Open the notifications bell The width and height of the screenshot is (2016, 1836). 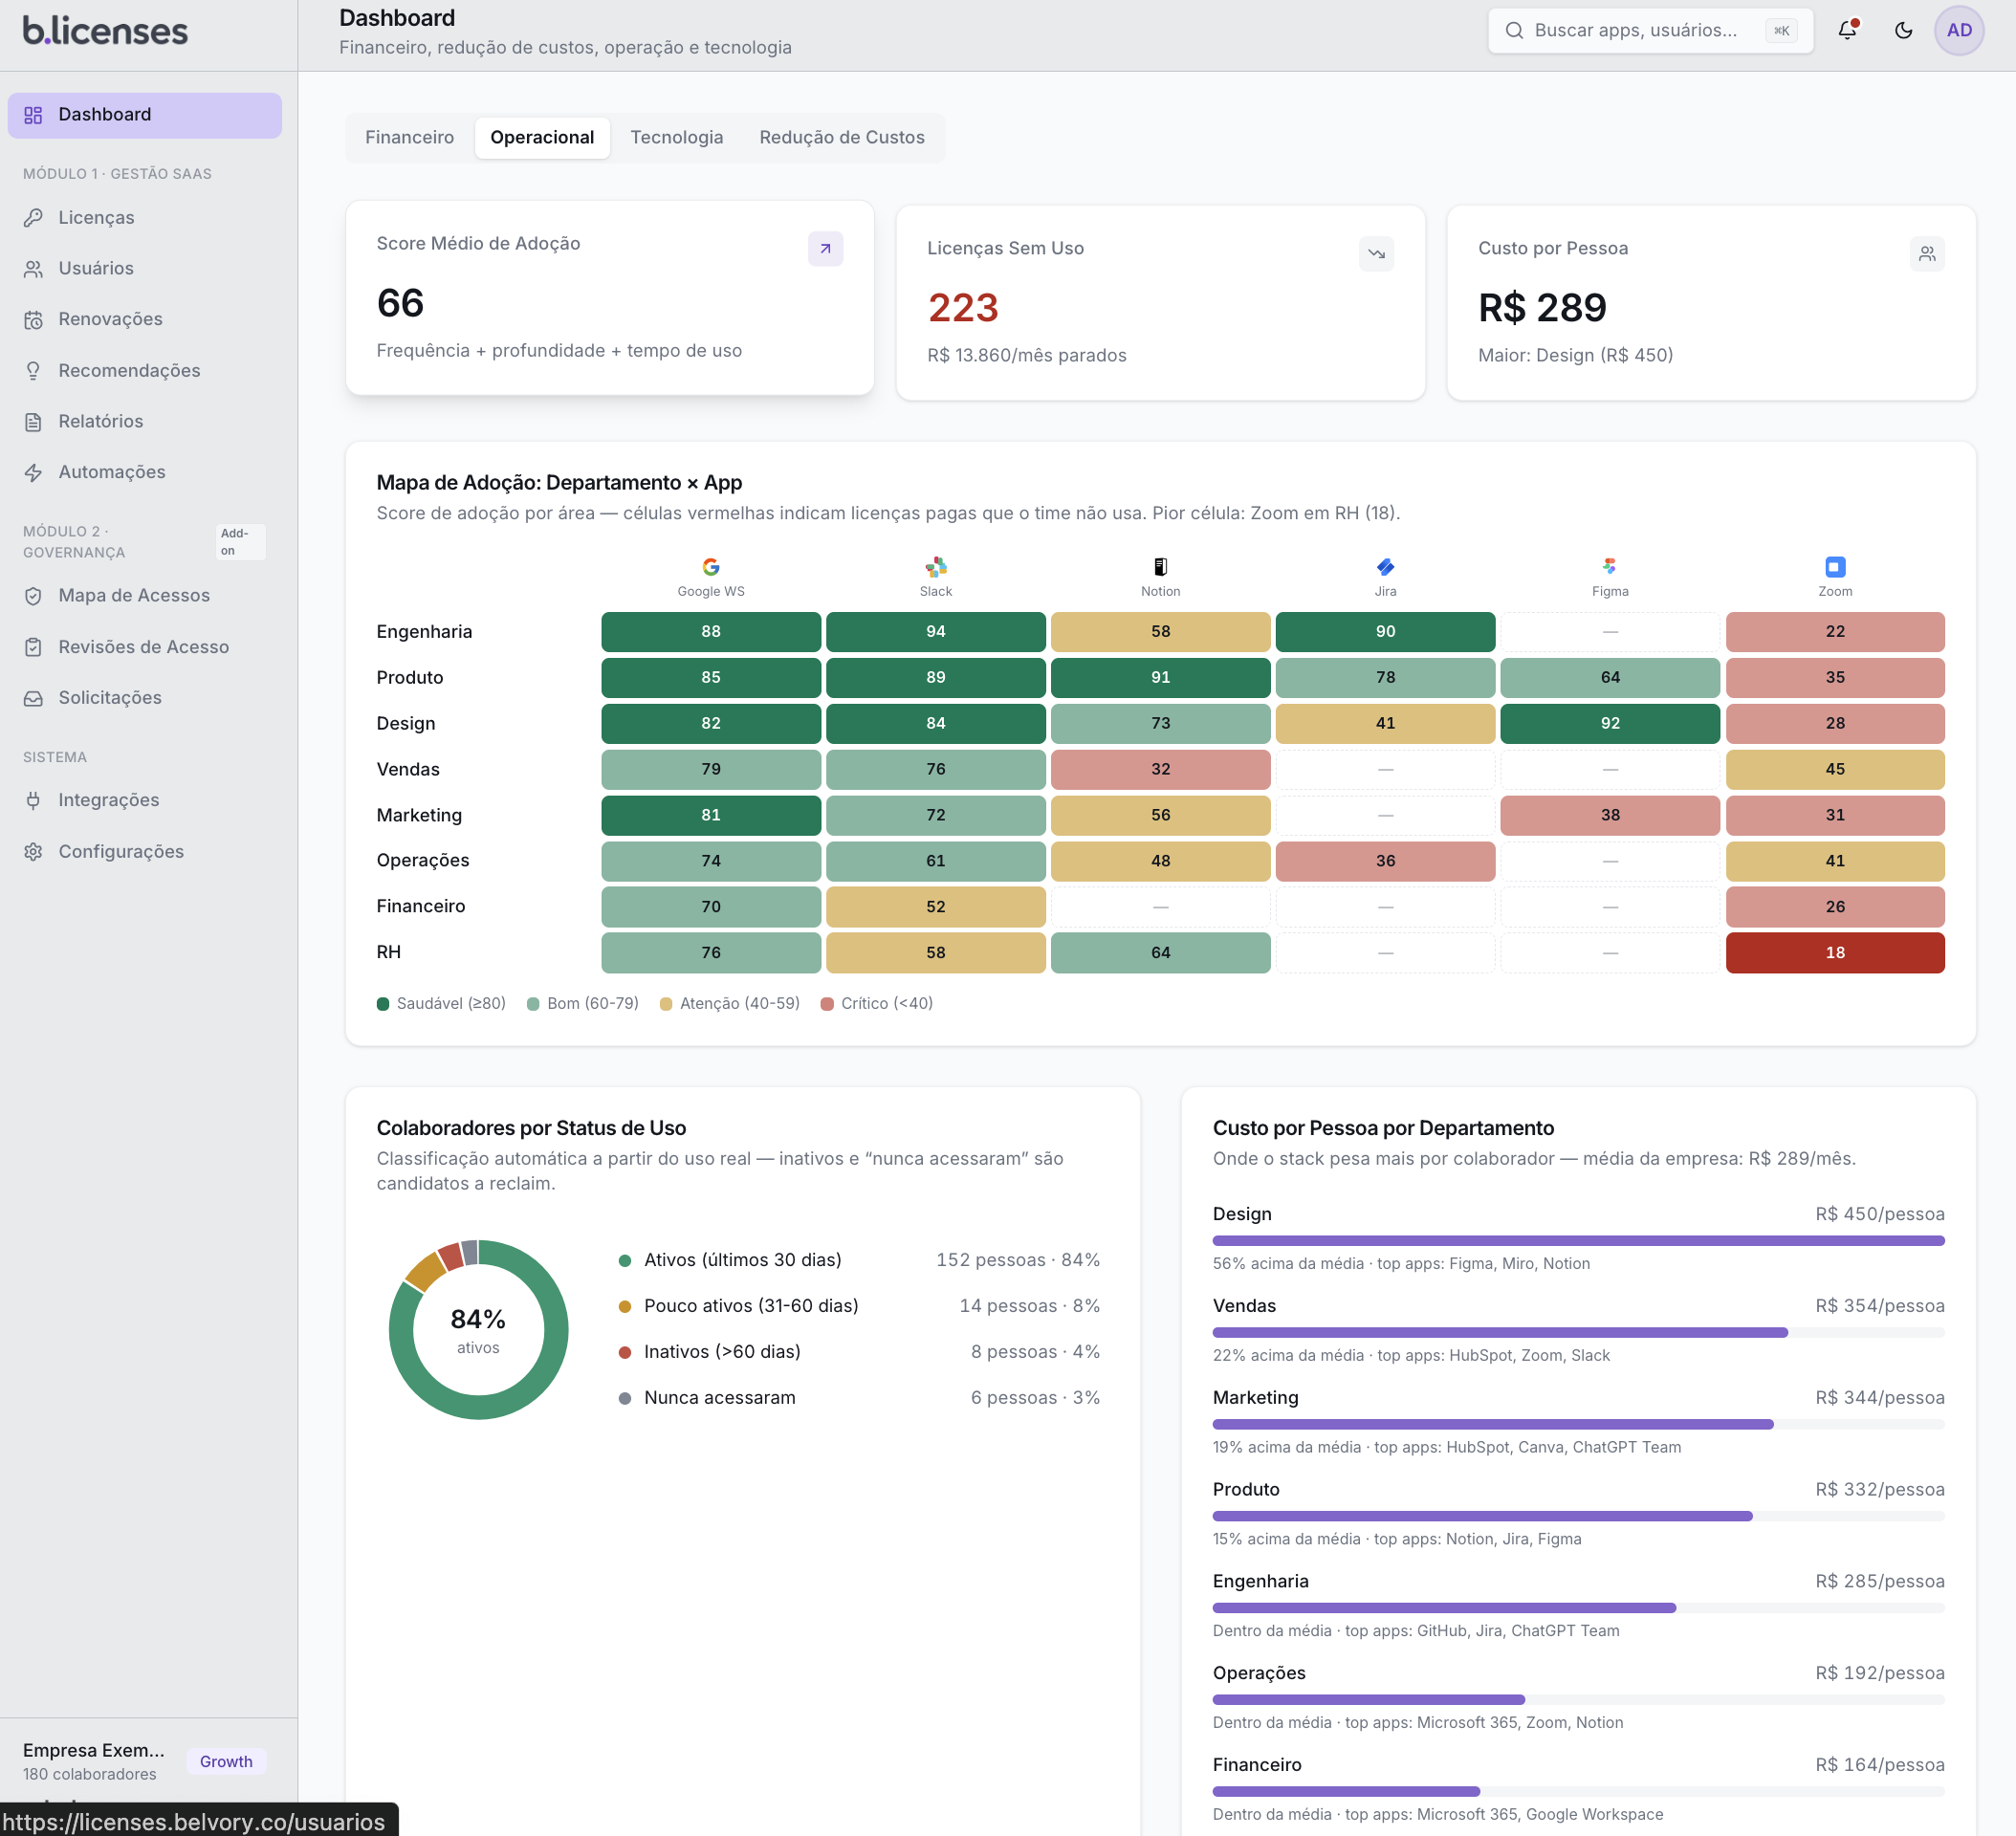[1847, 30]
